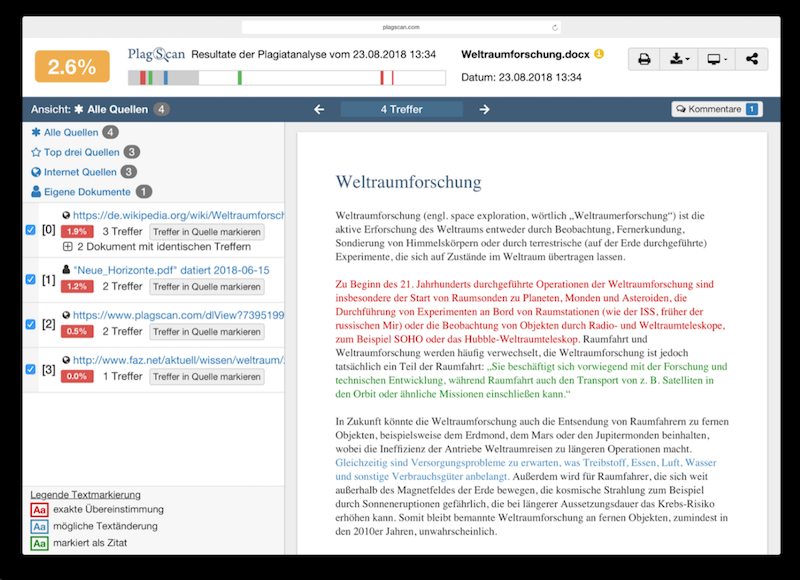Viewport: 800px width, 580px height.
Task: Click the red highlighted passage starting Zu Beginn
Action: click(530, 312)
